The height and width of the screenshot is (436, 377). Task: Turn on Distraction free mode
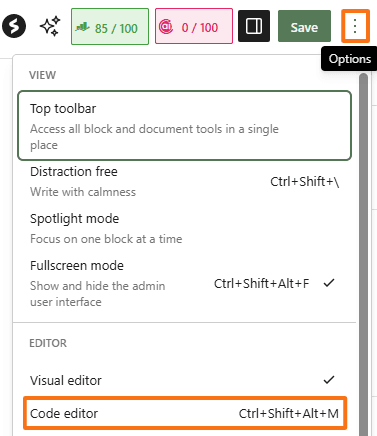185,182
